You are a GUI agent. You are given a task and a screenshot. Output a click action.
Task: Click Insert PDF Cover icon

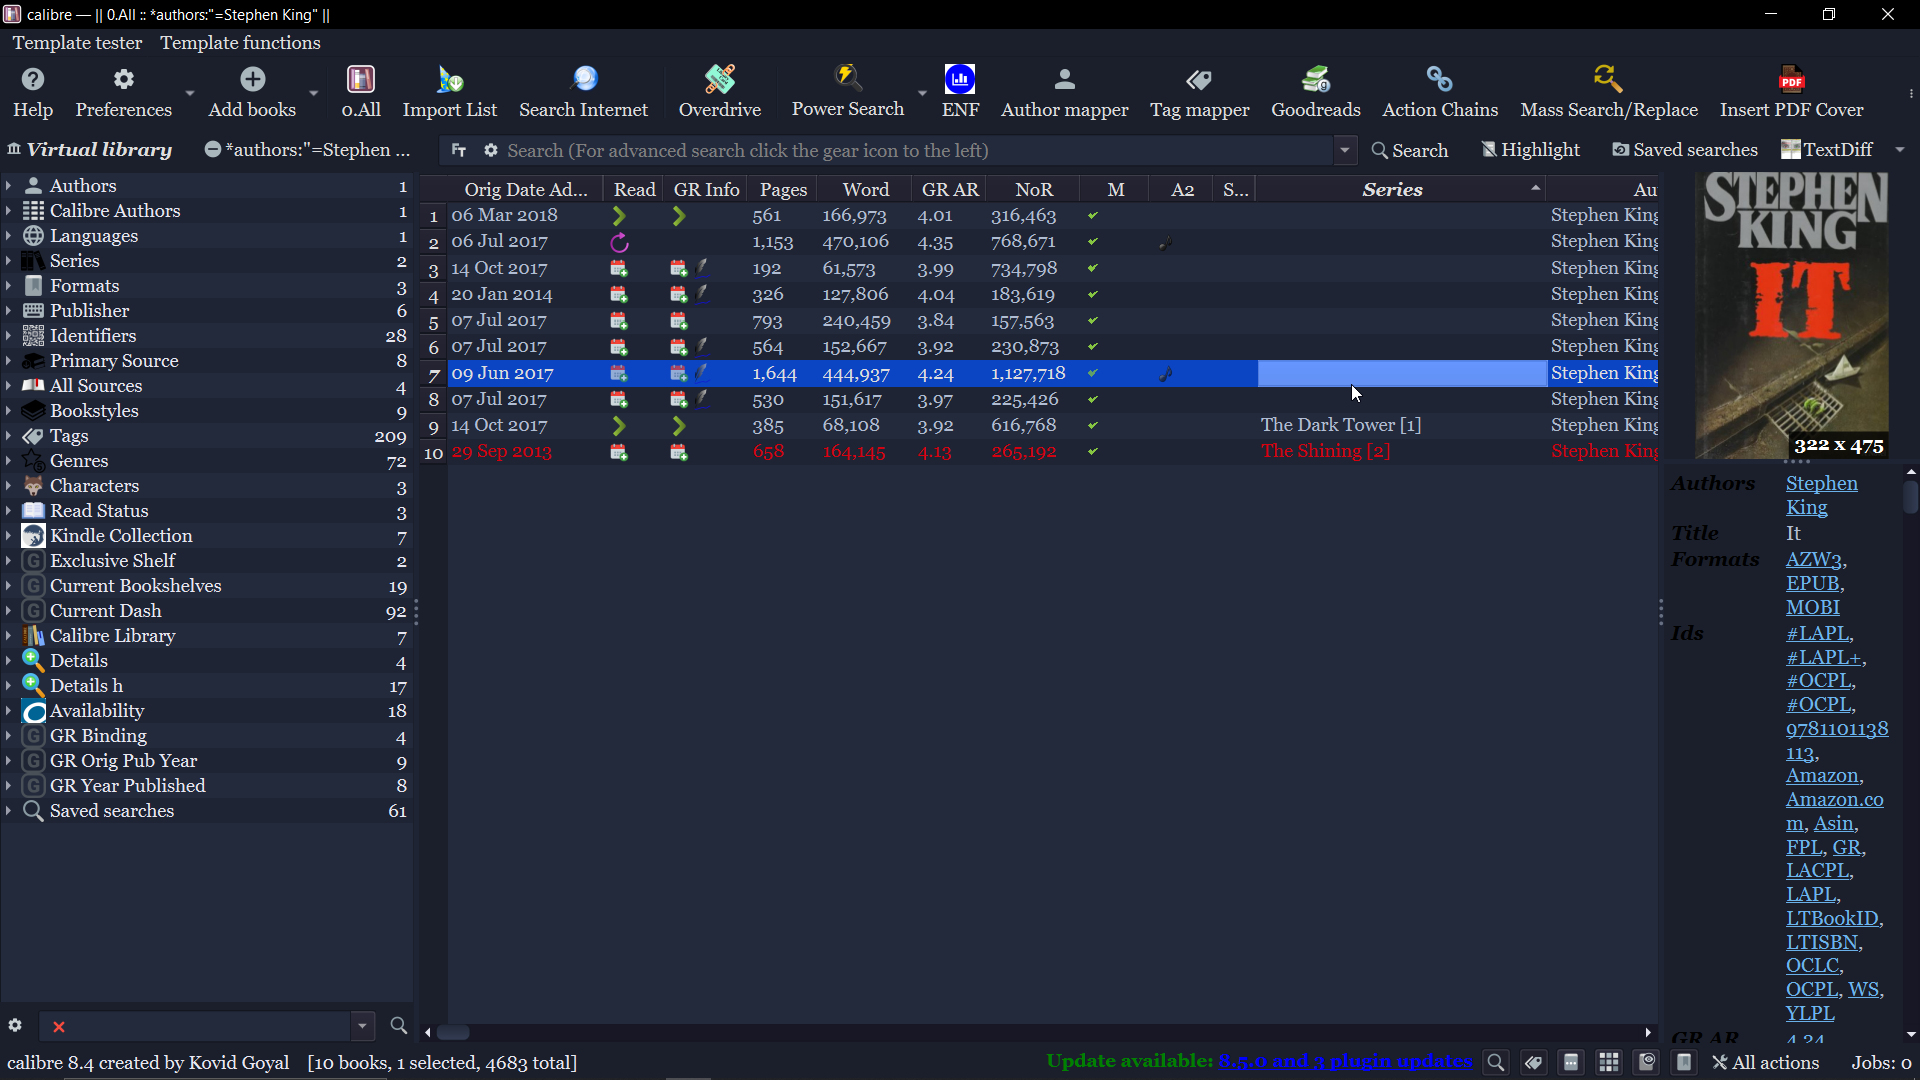[1791, 91]
